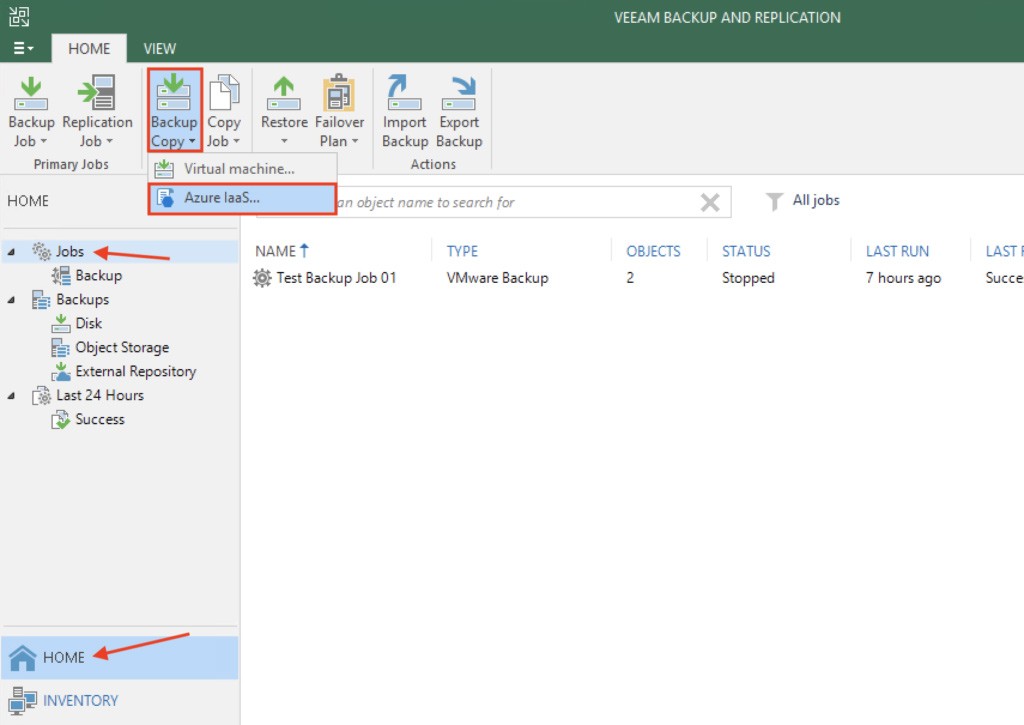Sort by TYPE column header
The image size is (1024, 725).
(462, 251)
